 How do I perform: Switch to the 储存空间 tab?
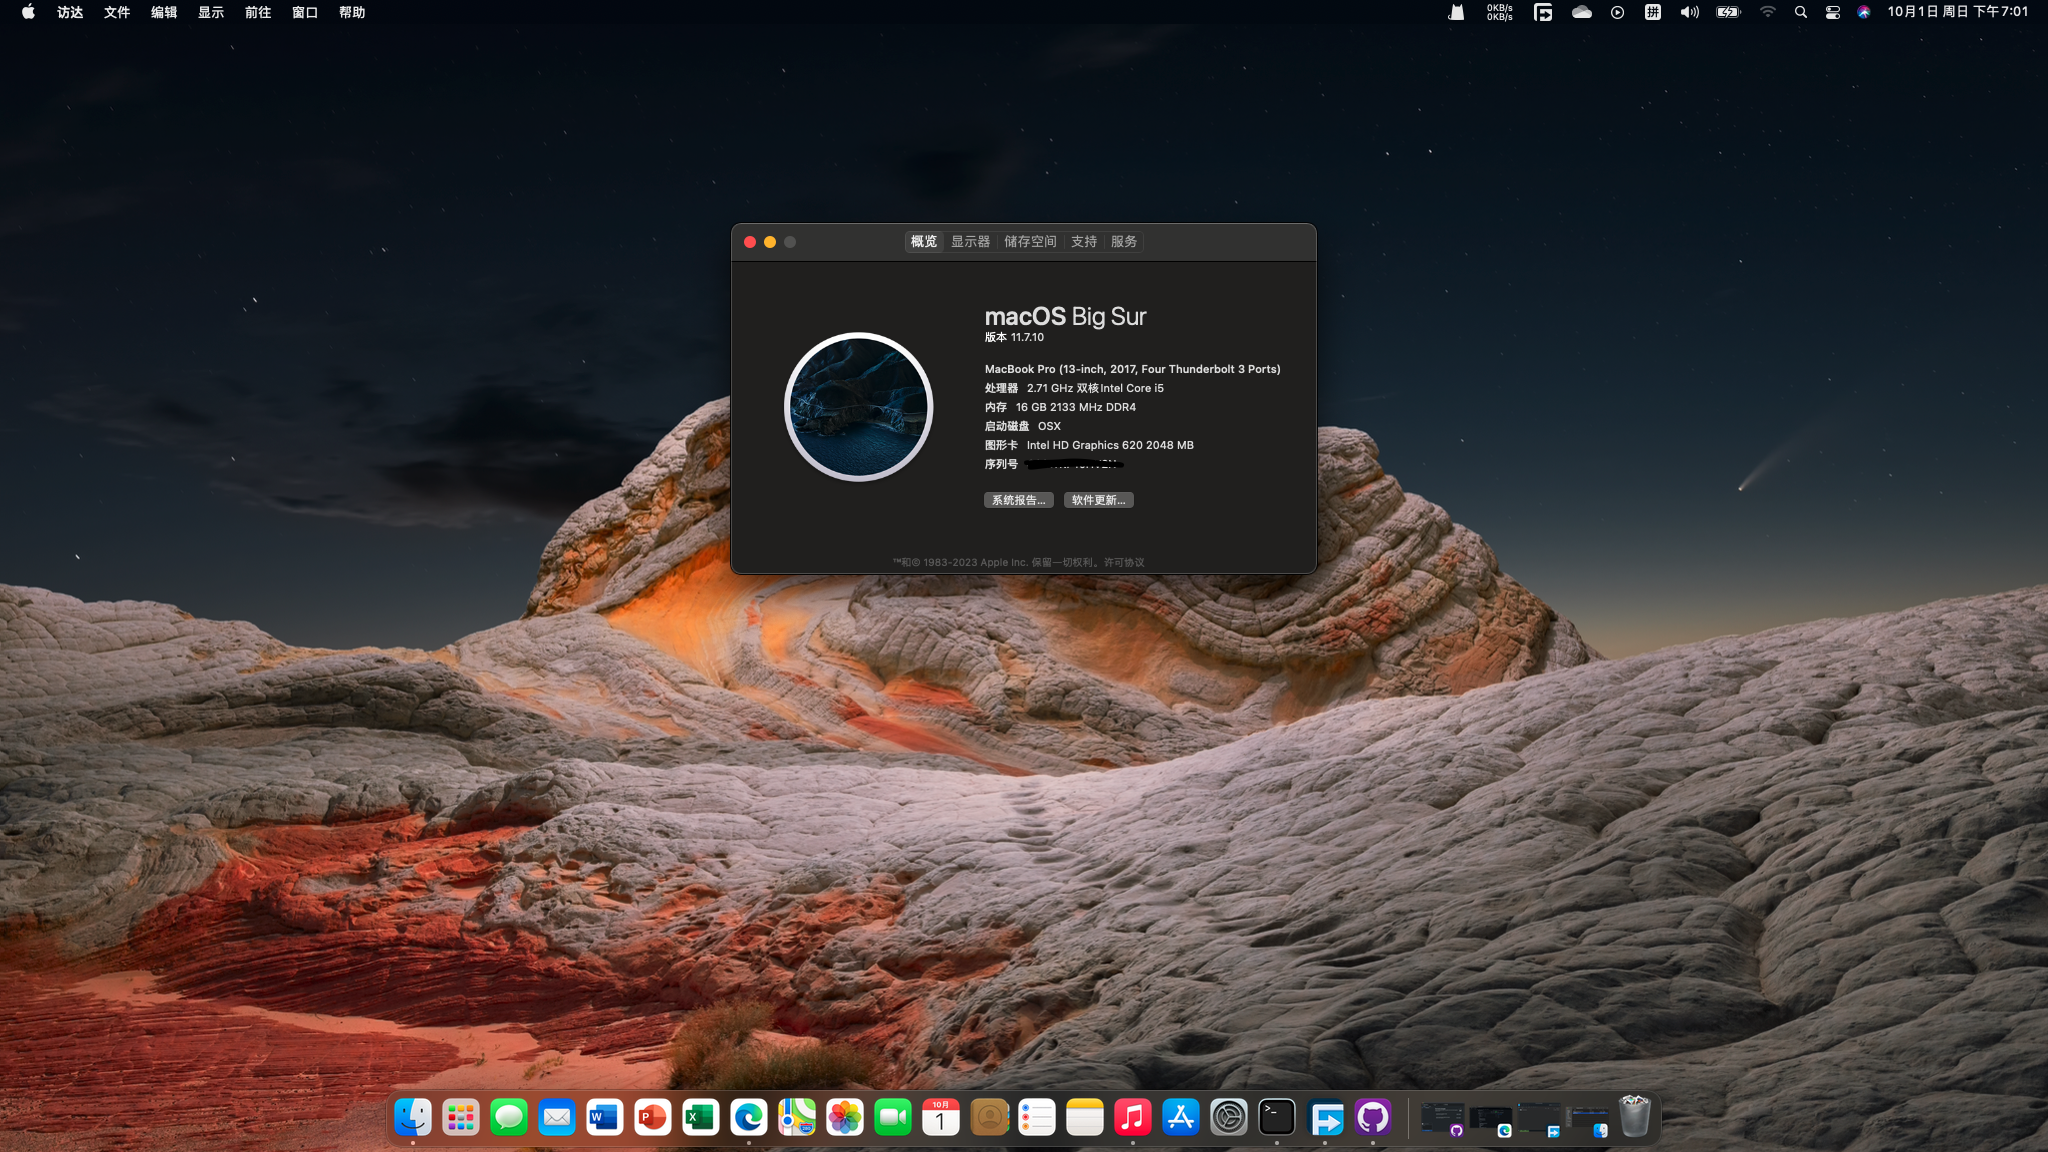tap(1030, 242)
